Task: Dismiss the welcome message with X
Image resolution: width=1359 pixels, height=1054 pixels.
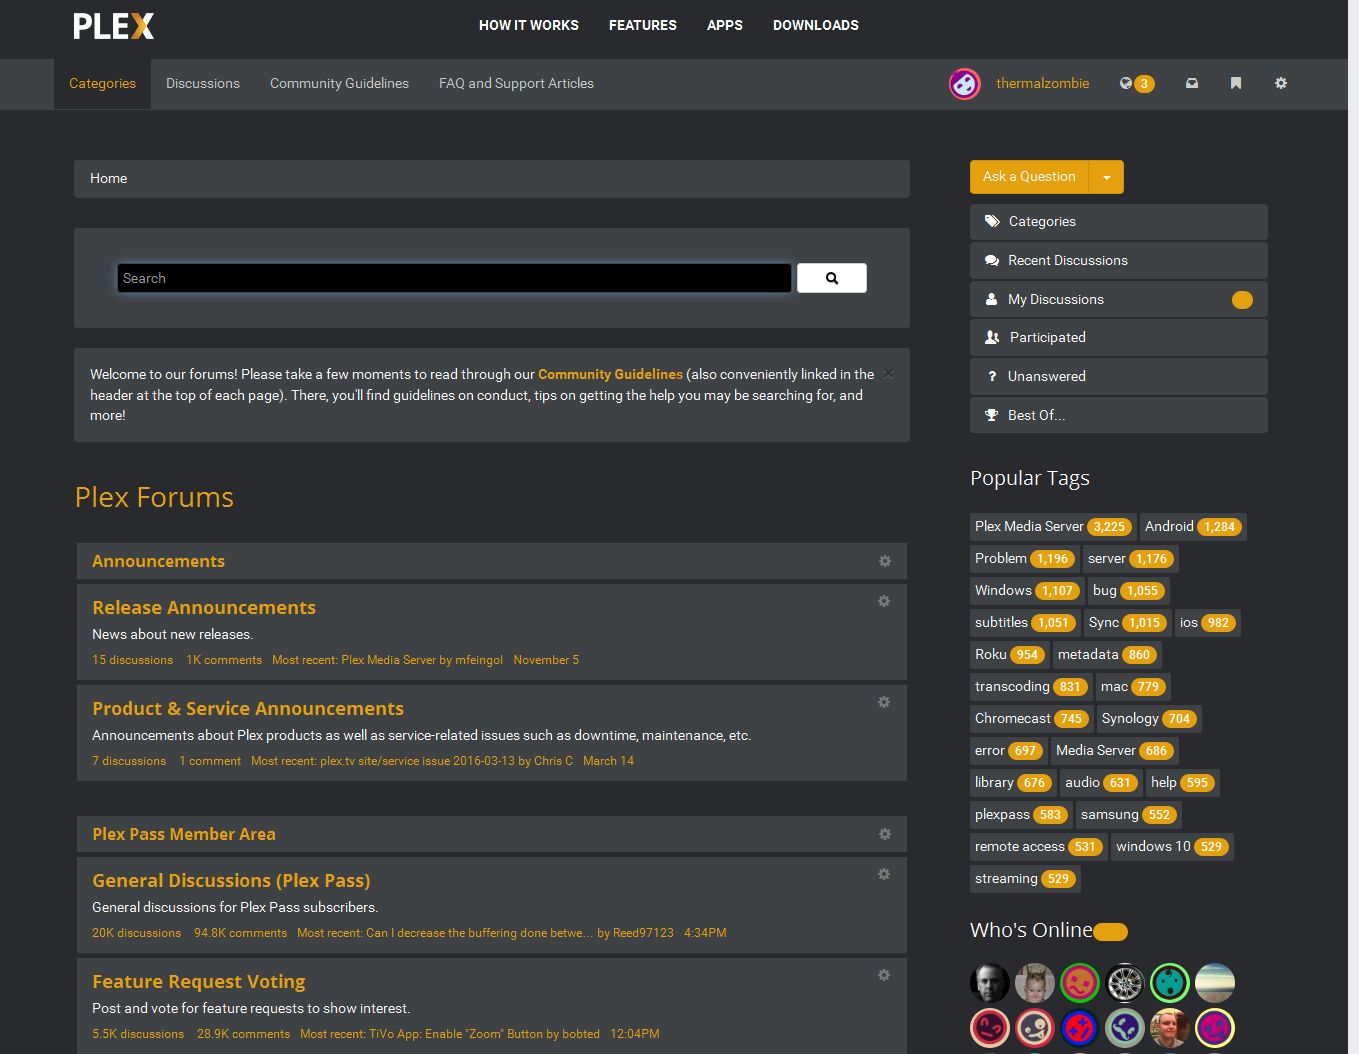Action: pyautogui.click(x=888, y=374)
